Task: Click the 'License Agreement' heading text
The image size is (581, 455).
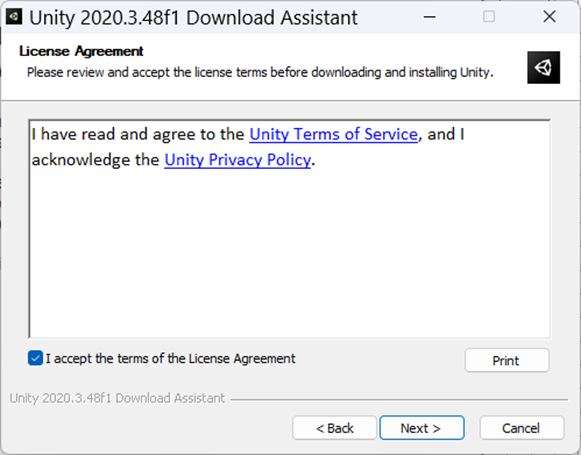Action: 81,51
